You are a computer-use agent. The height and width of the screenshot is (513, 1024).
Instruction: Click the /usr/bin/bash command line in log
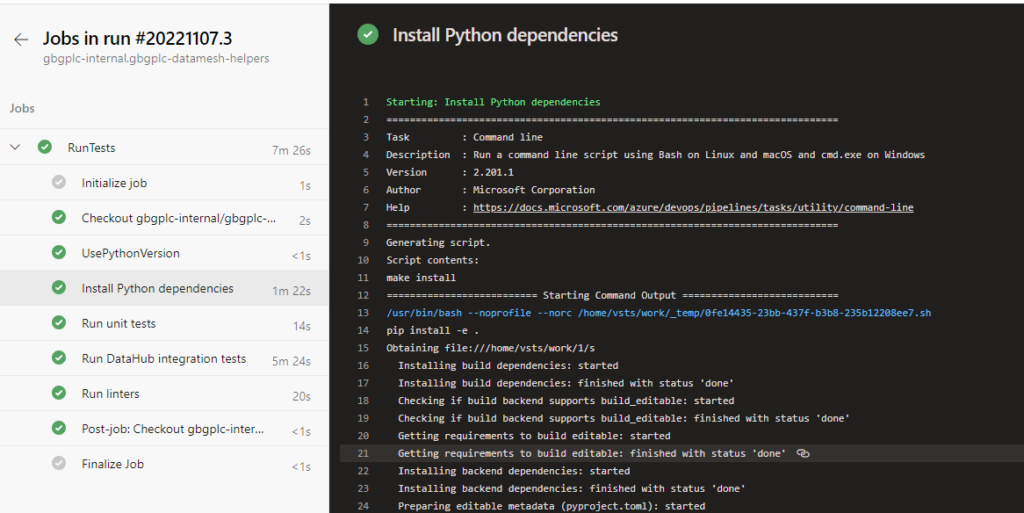pyautogui.click(x=658, y=313)
